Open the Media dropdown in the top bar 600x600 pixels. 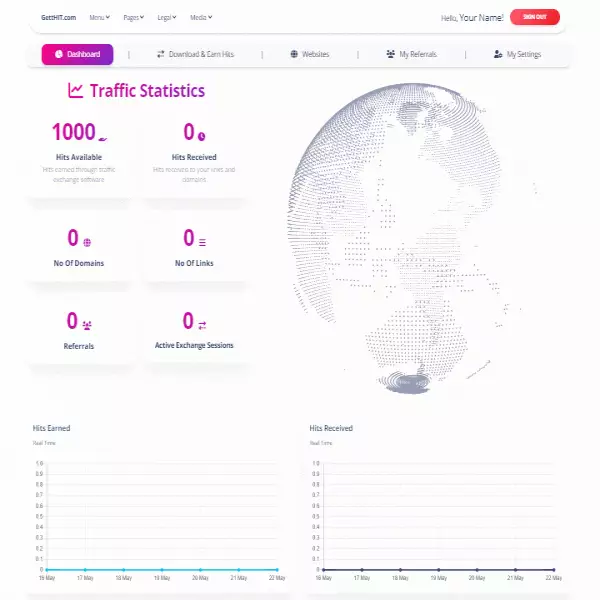pos(201,17)
